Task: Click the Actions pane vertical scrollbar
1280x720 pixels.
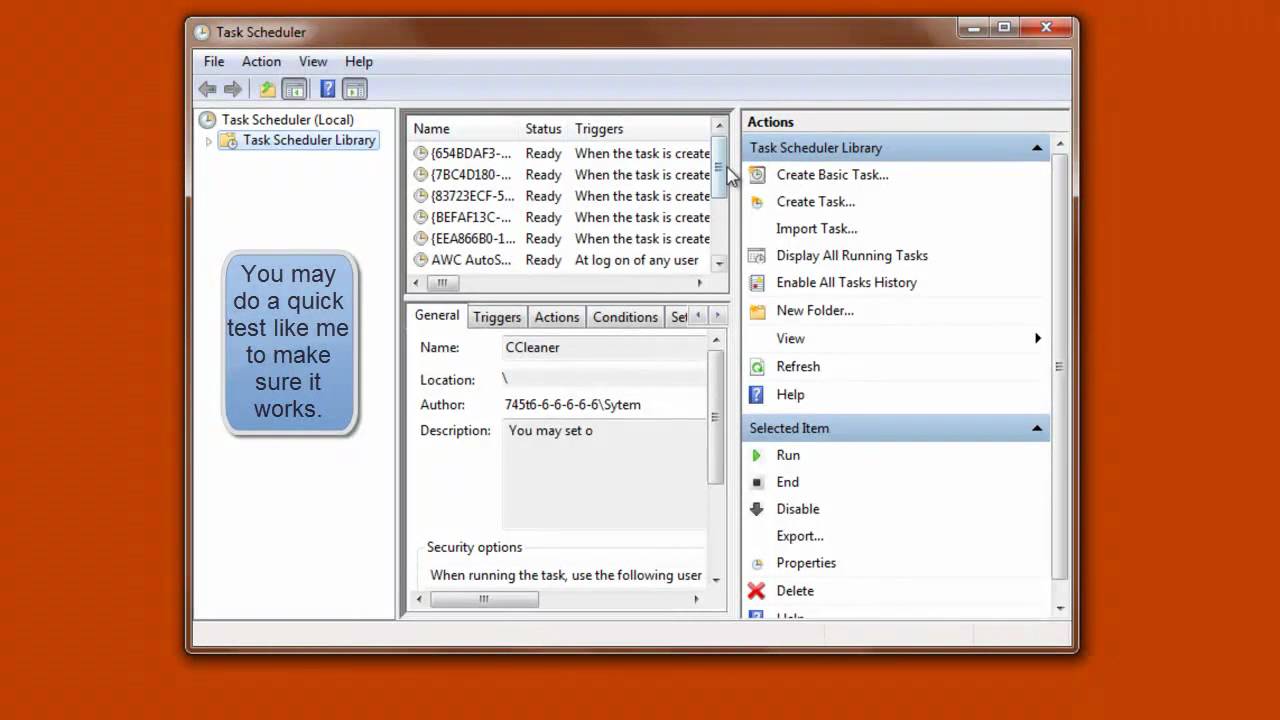Action: point(1060,367)
